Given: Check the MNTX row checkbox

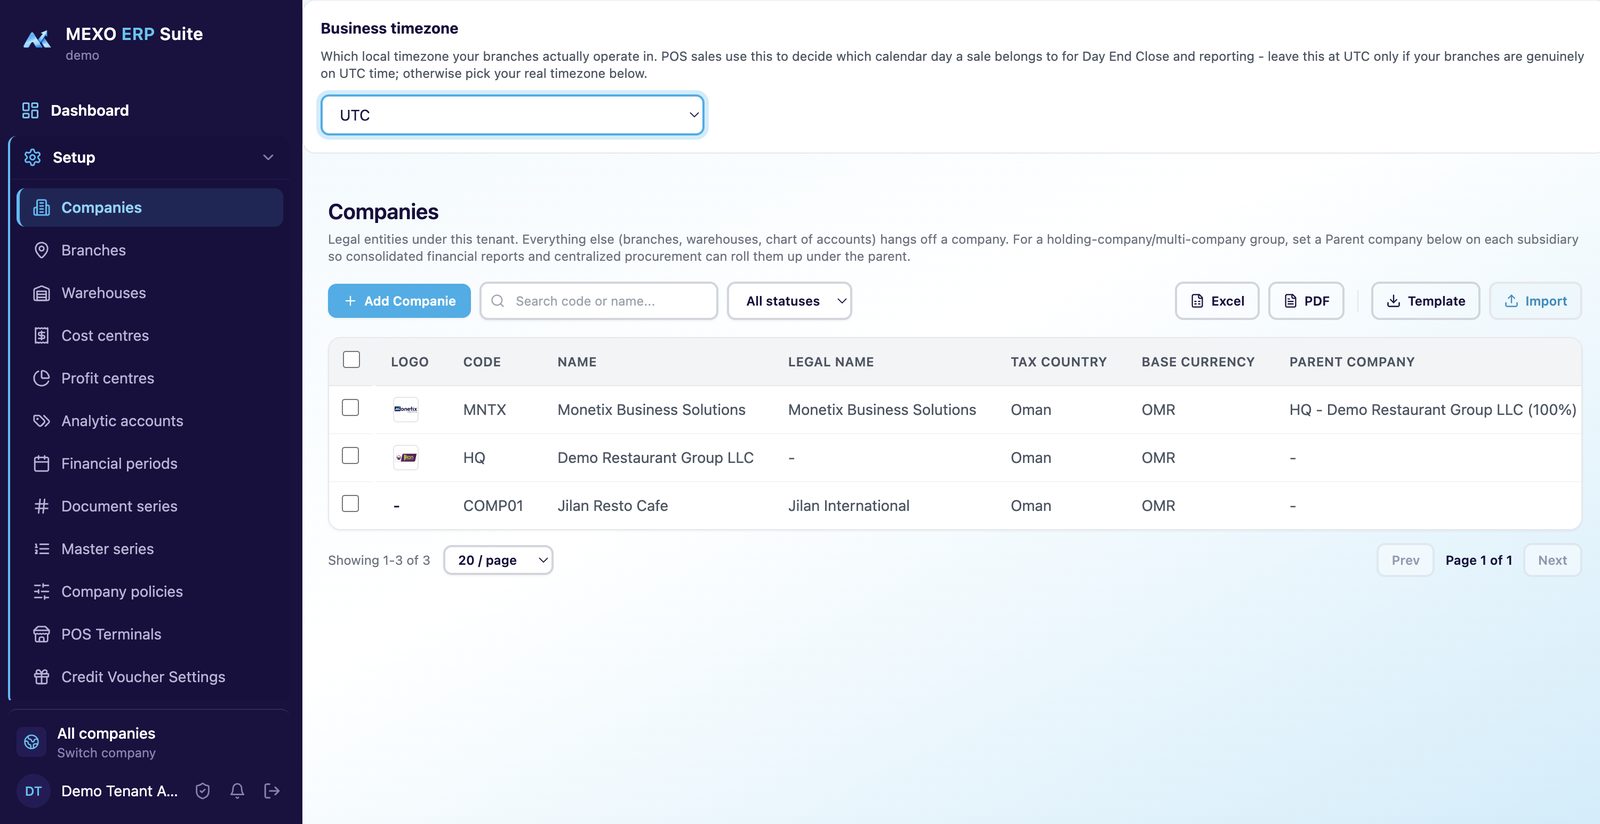Looking at the screenshot, I should (350, 408).
